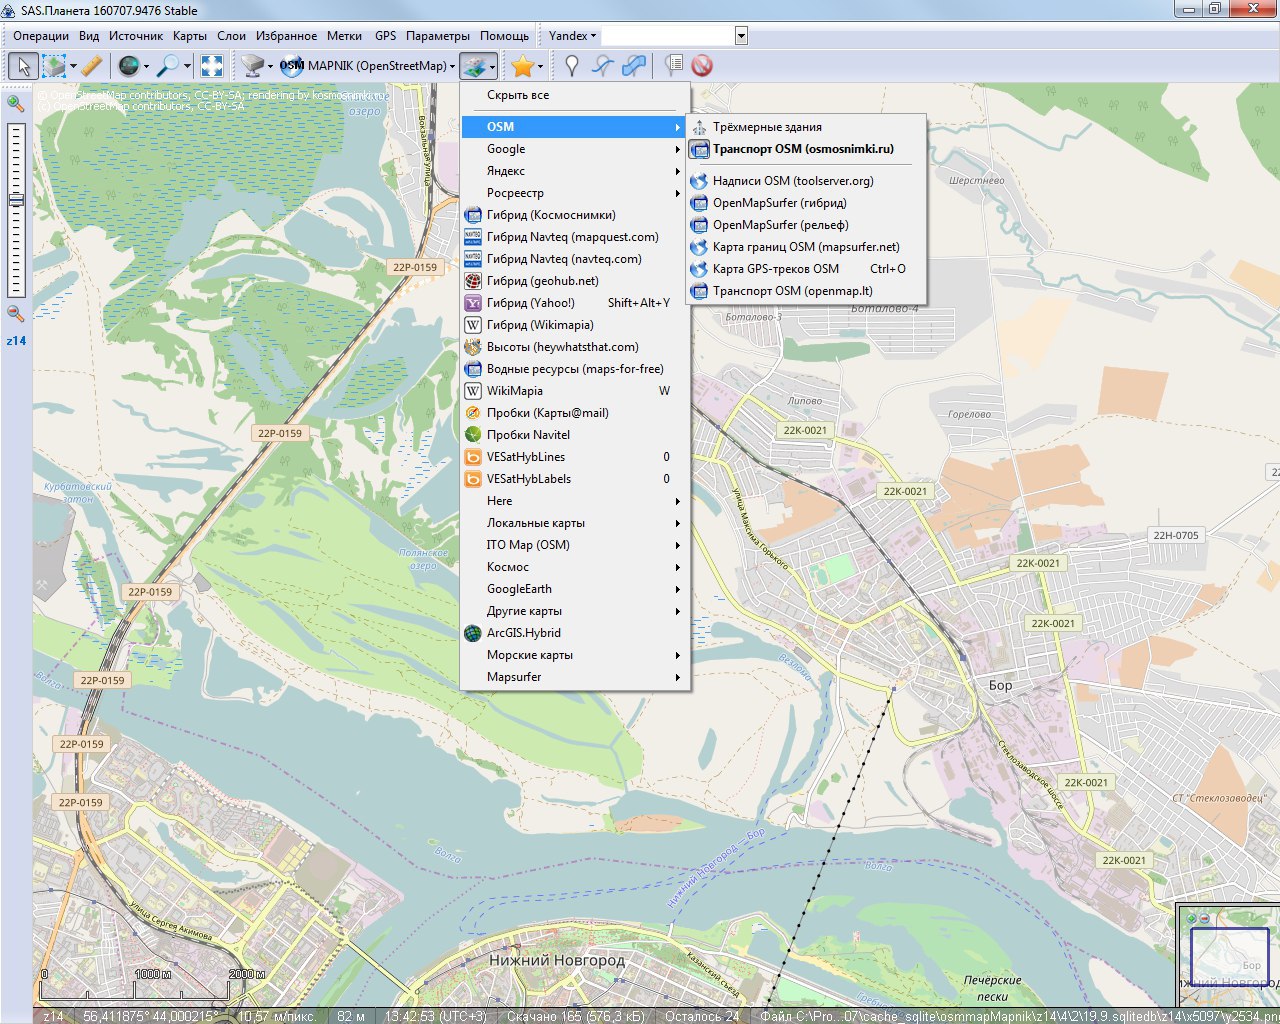
Task: Toggle the VESatHybLines layer
Action: [575, 457]
